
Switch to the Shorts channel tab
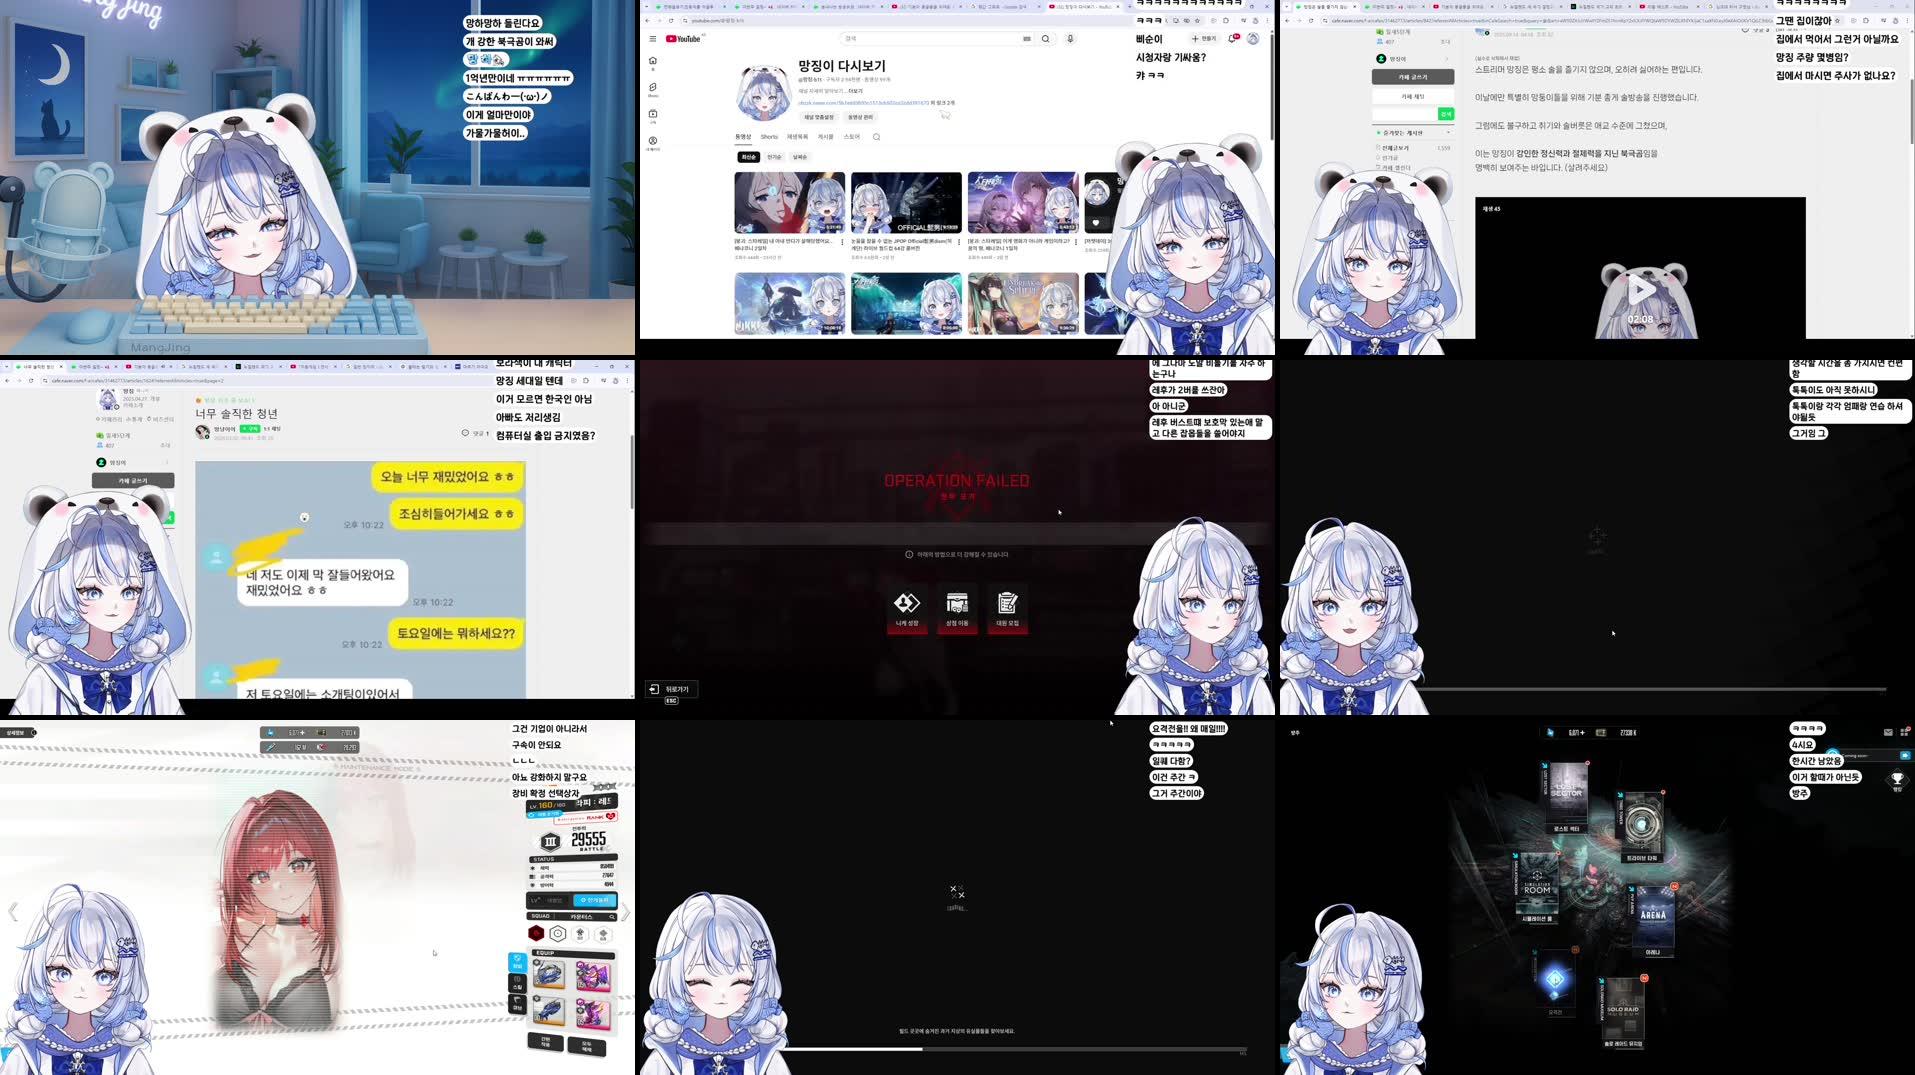coord(769,137)
